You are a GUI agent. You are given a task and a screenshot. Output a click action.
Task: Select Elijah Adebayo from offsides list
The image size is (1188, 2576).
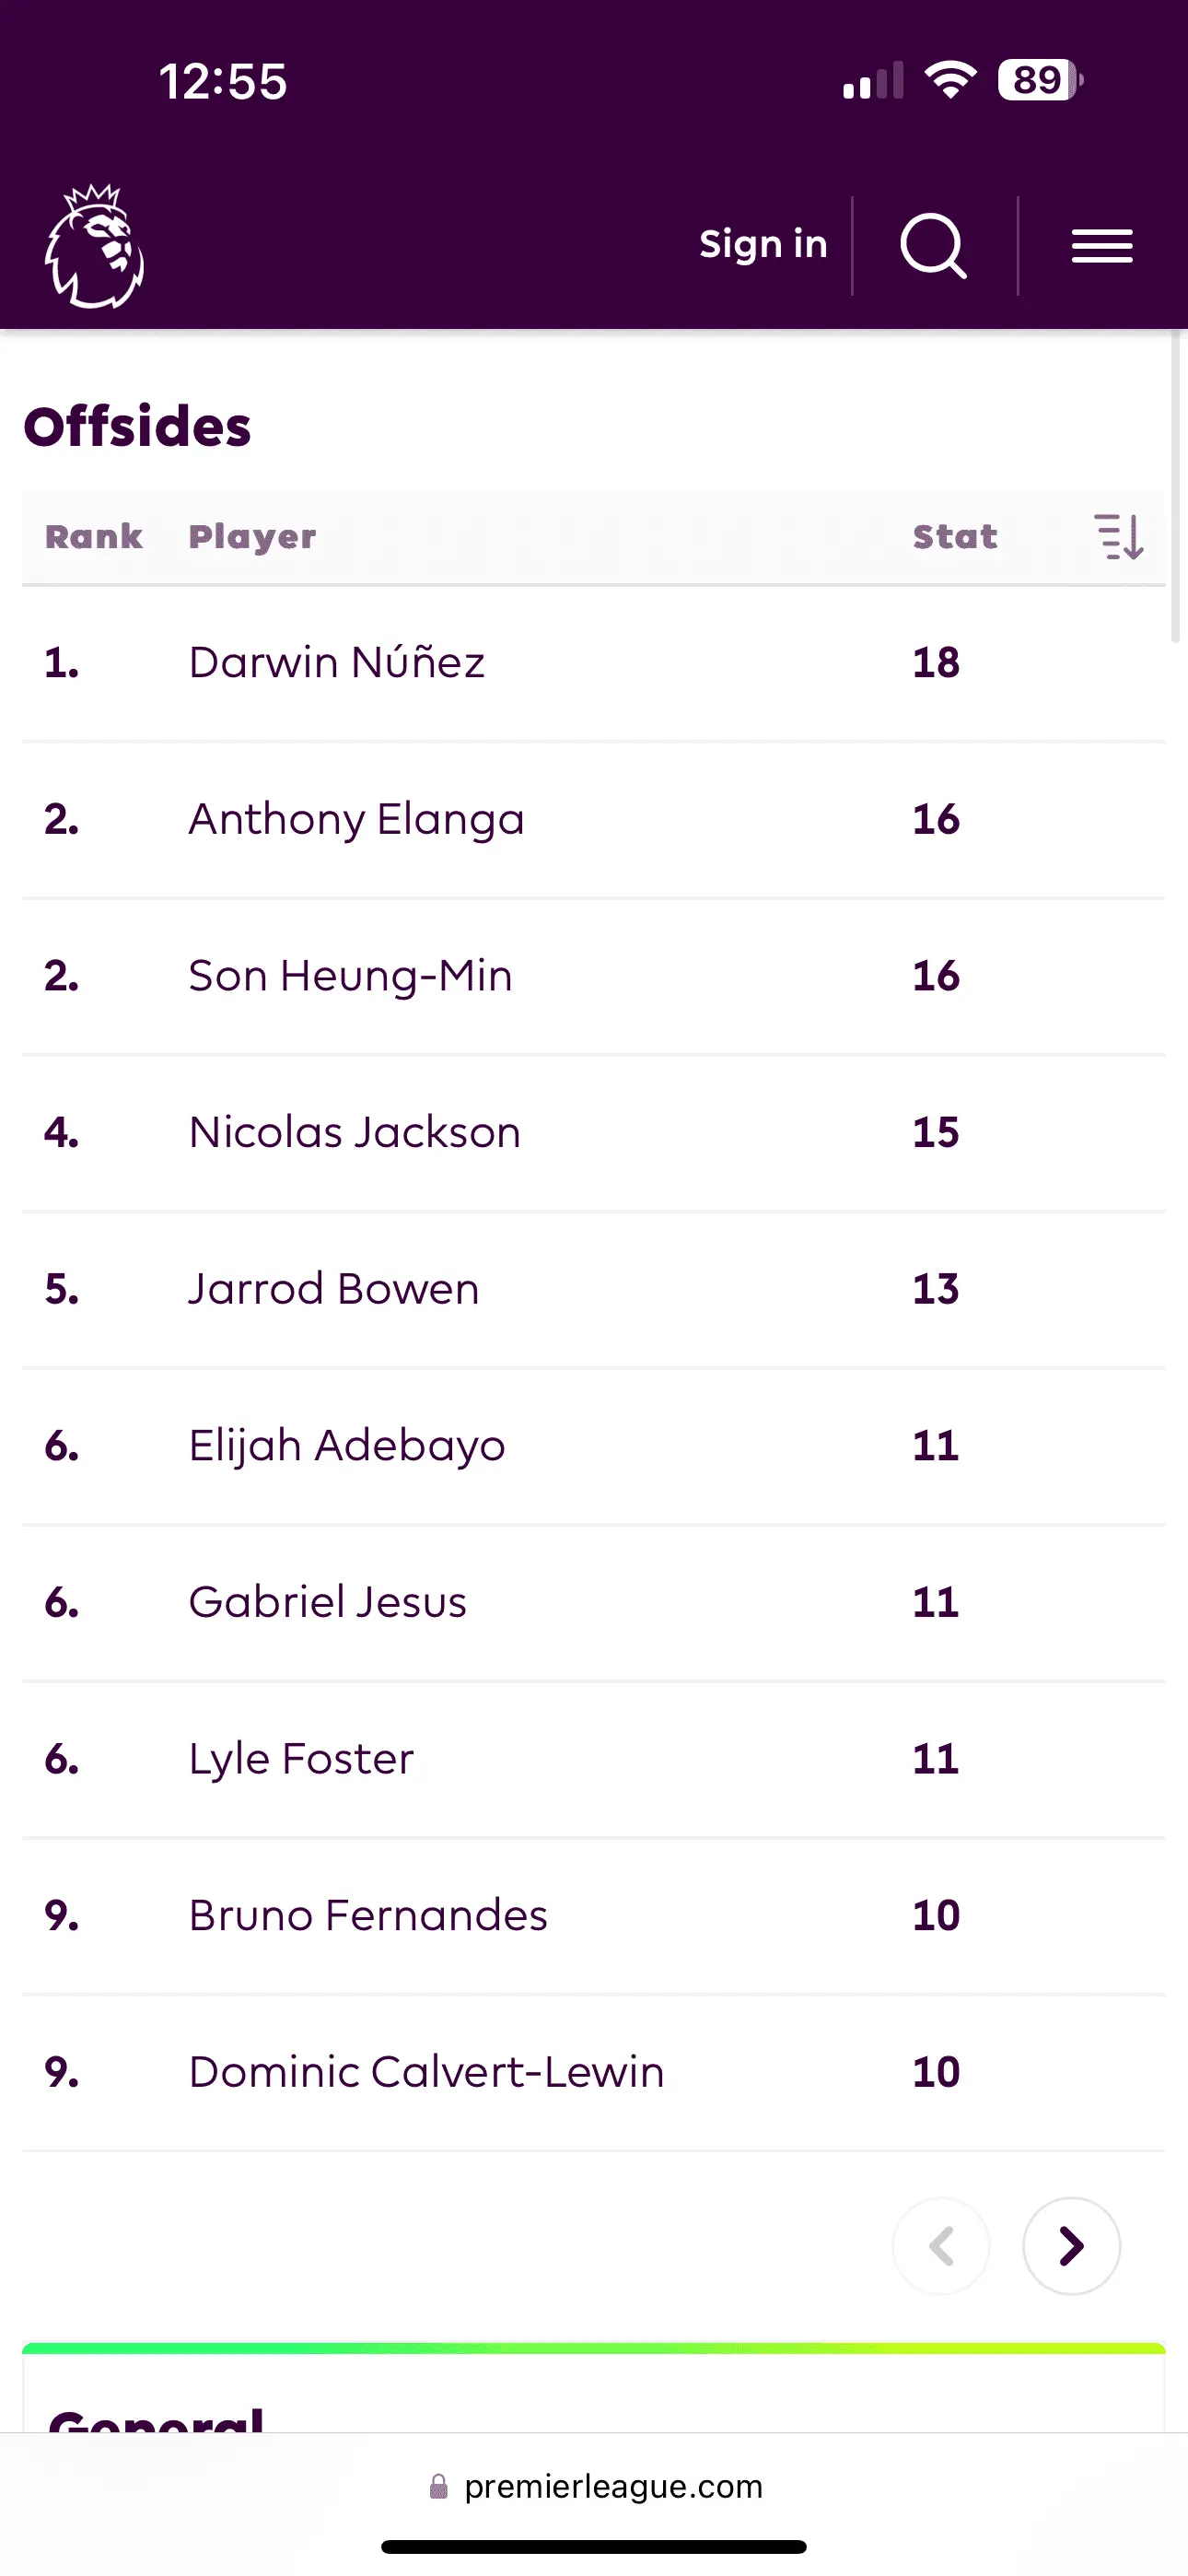pos(347,1446)
